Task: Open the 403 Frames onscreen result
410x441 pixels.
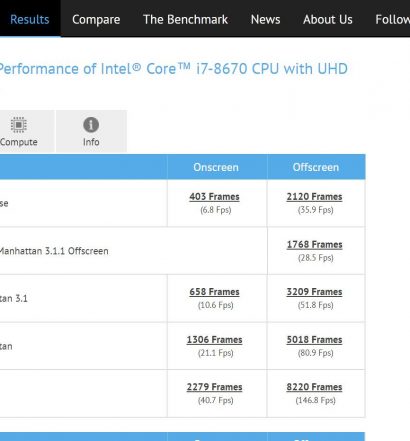Action: point(214,197)
